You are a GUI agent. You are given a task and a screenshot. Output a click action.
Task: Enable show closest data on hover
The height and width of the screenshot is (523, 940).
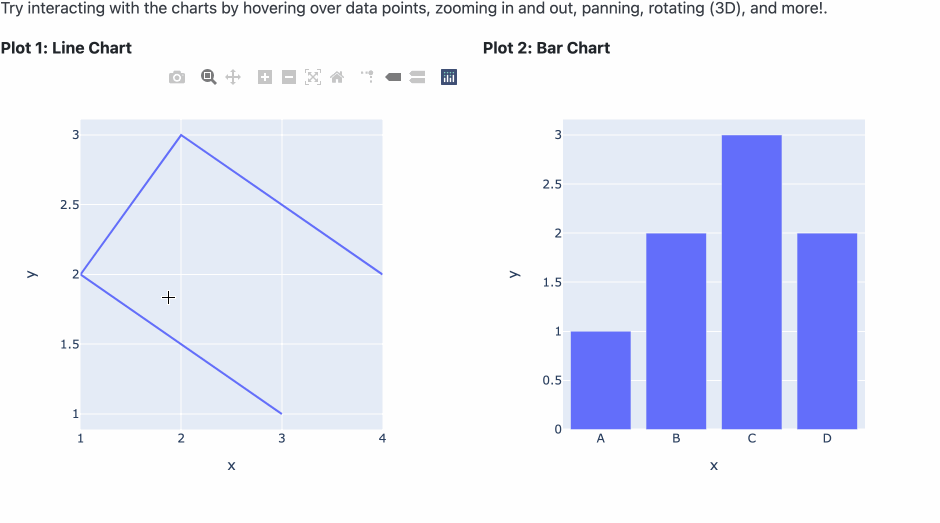pyautogui.click(x=393, y=77)
